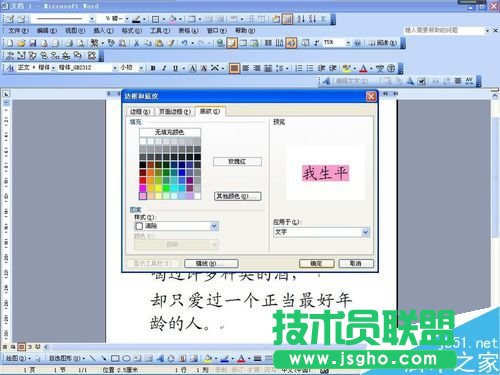This screenshot has width=500, height=375.
Task: Open the Format menu
Action: pyautogui.click(x=132, y=31)
